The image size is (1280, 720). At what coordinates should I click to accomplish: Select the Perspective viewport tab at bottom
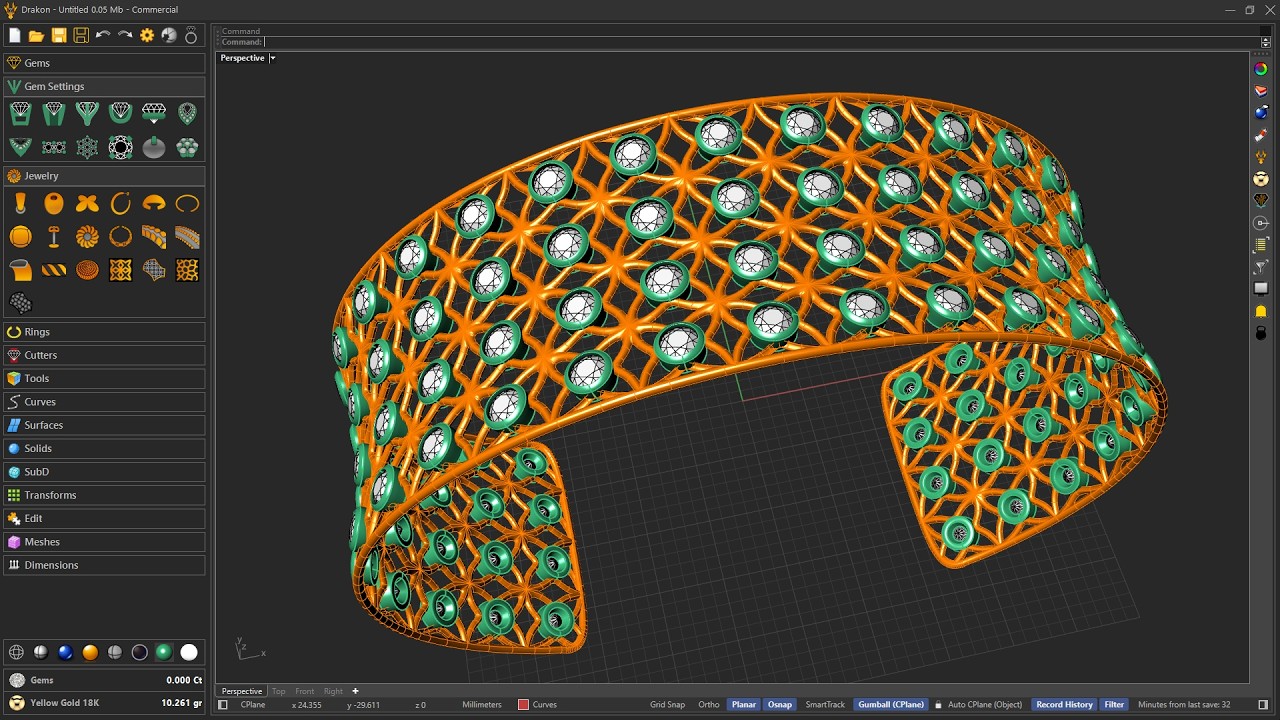coord(241,691)
